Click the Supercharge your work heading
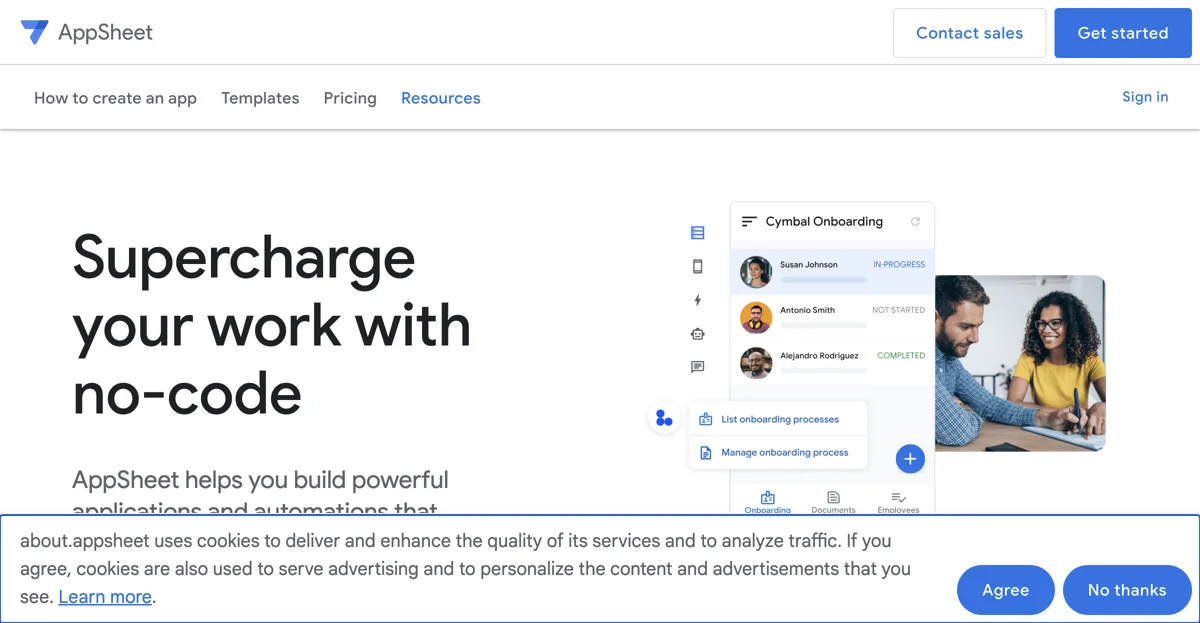This screenshot has width=1200, height=623. coord(272,324)
